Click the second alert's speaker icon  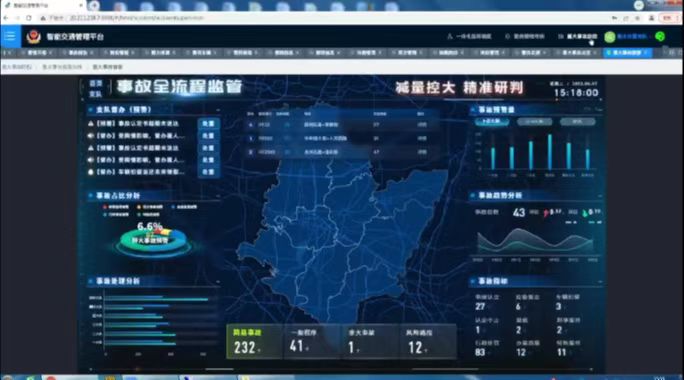[91, 136]
